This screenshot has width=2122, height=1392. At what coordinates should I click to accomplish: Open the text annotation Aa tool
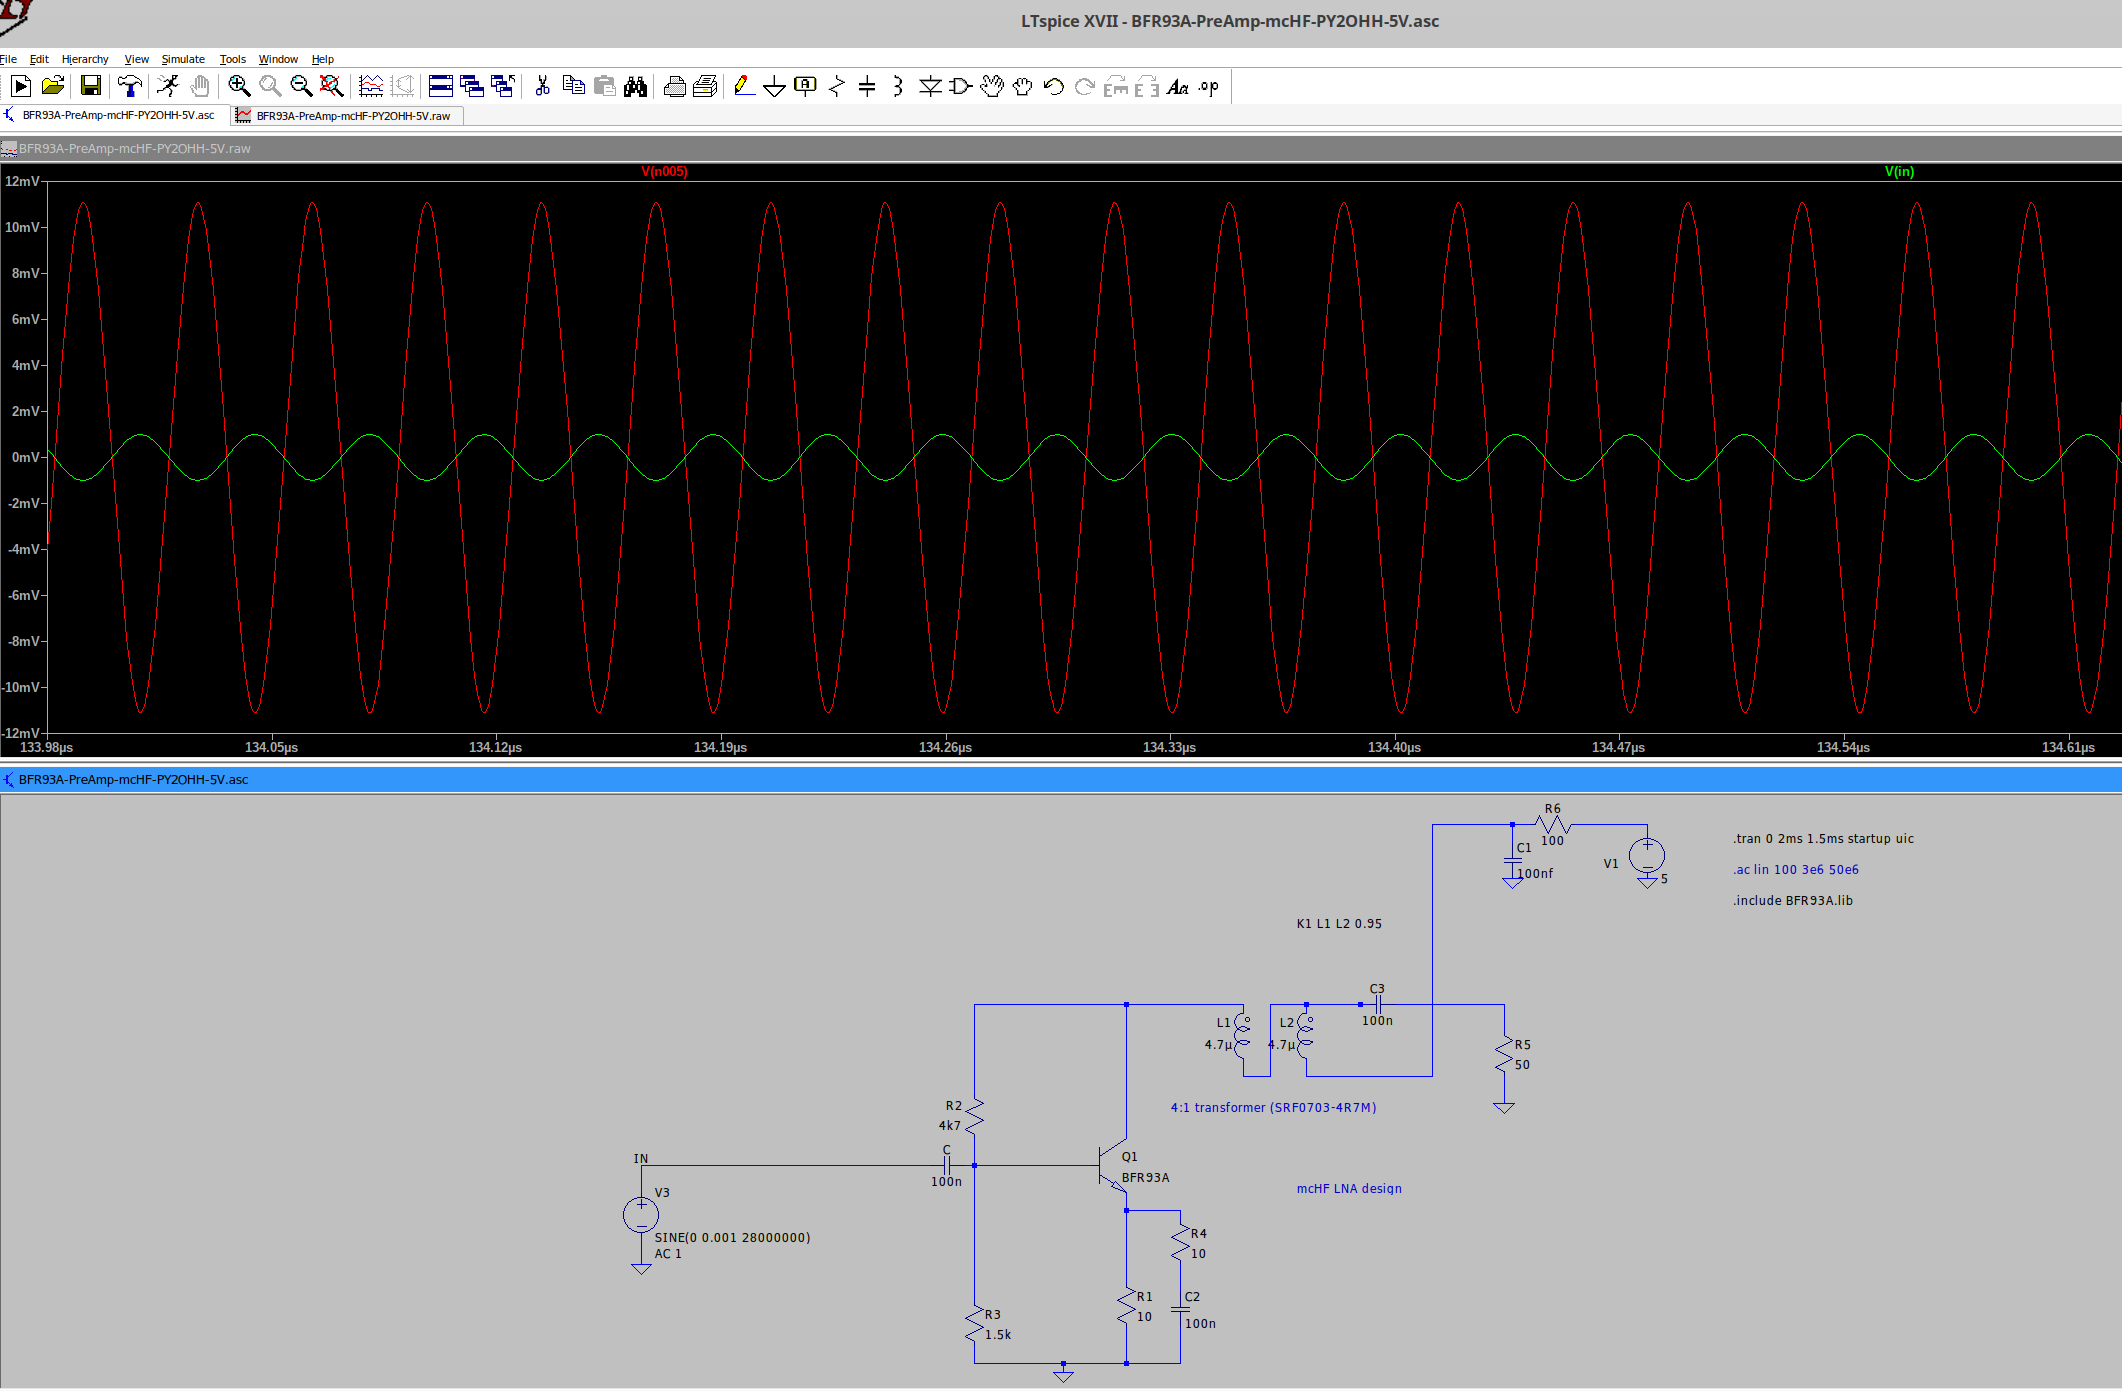click(x=1177, y=87)
